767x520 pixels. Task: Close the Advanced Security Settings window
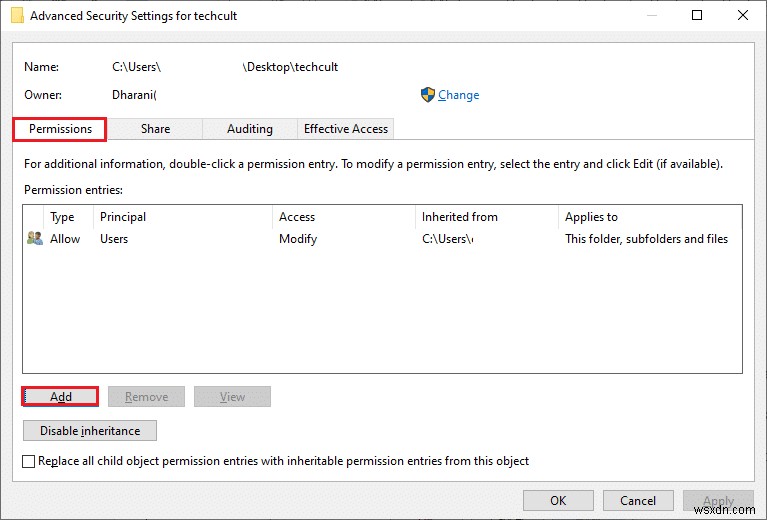coord(743,15)
